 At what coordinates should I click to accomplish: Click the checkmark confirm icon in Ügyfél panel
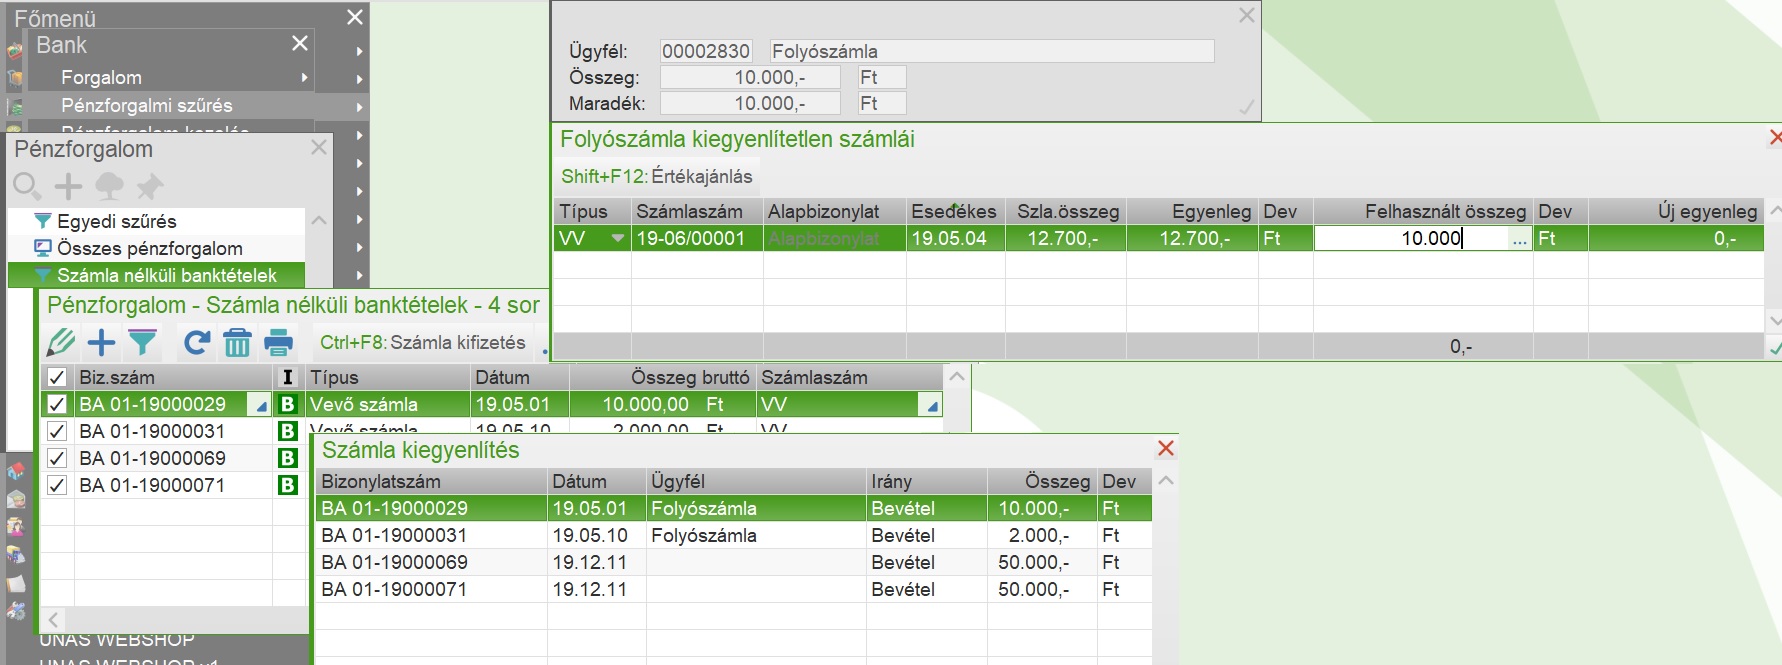tap(1247, 107)
